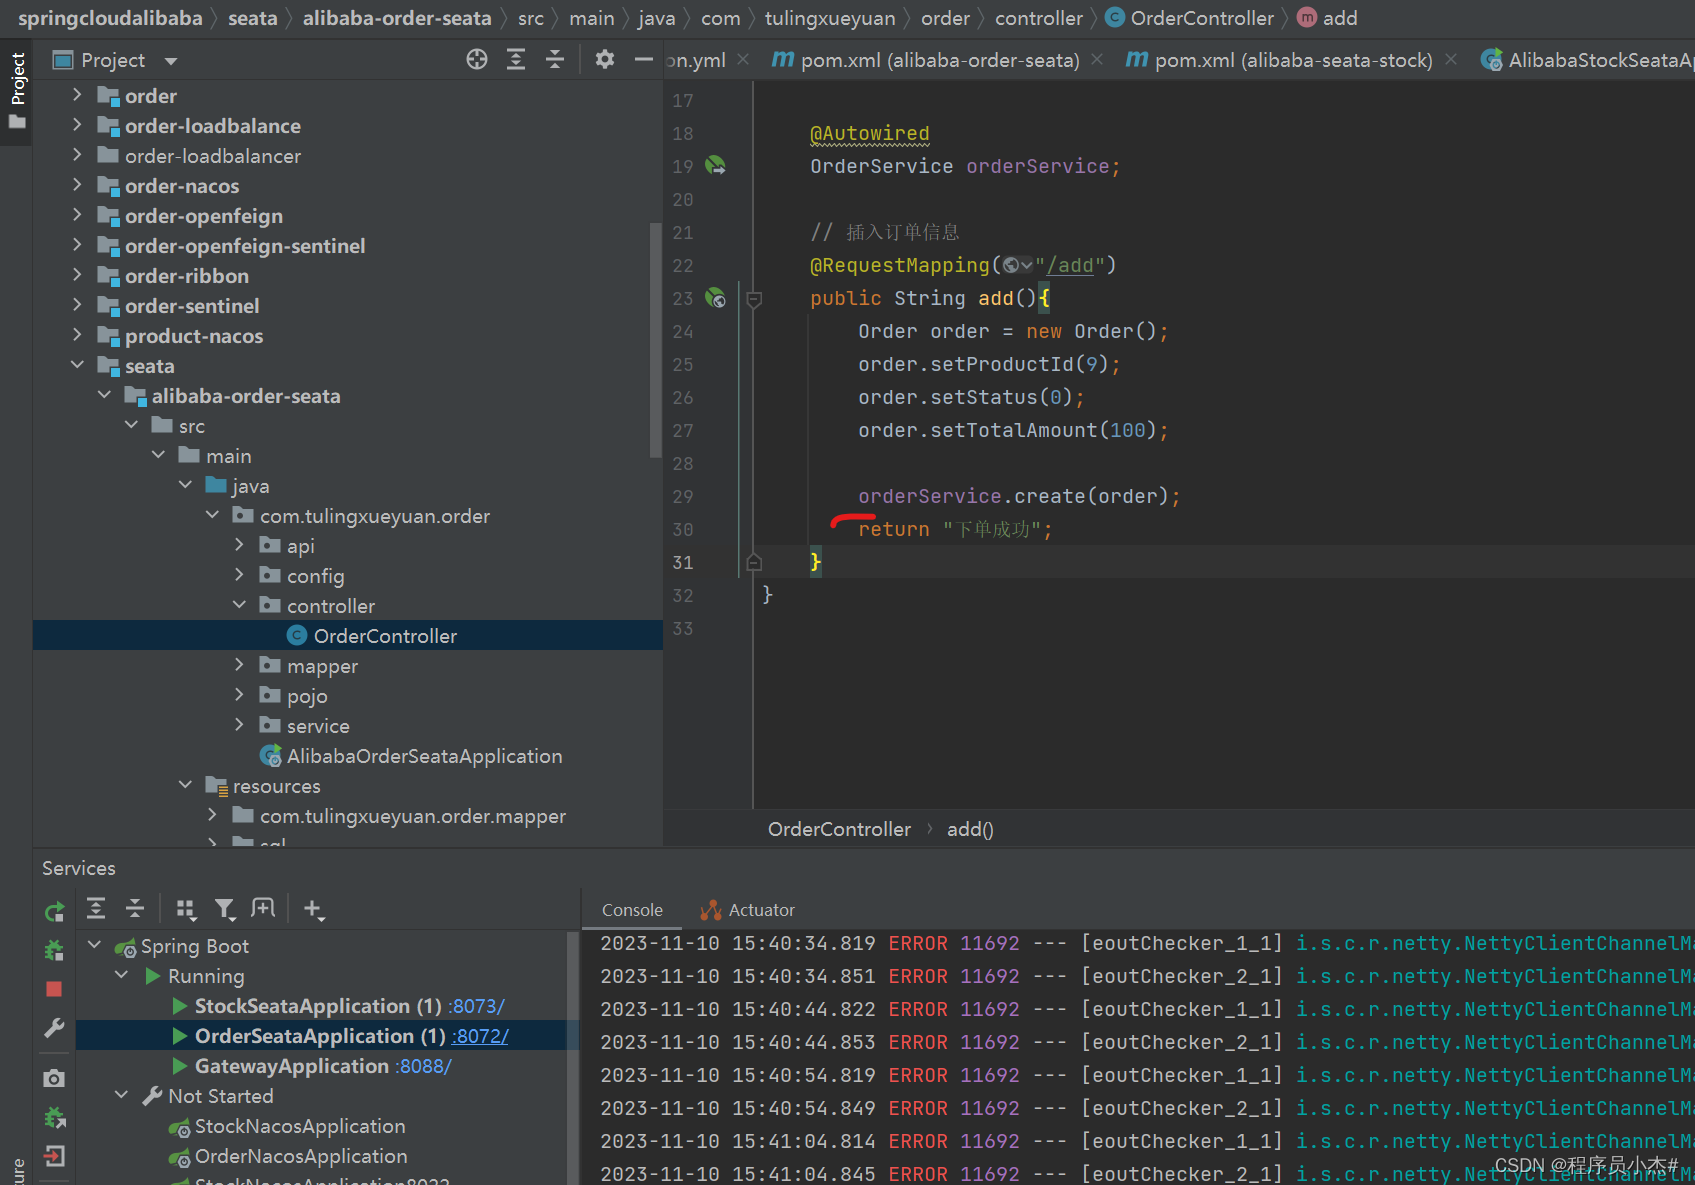Screen dimensions: 1695x1185
Task: Click add() in bottom editor breadcrumb
Action: pyautogui.click(x=970, y=829)
